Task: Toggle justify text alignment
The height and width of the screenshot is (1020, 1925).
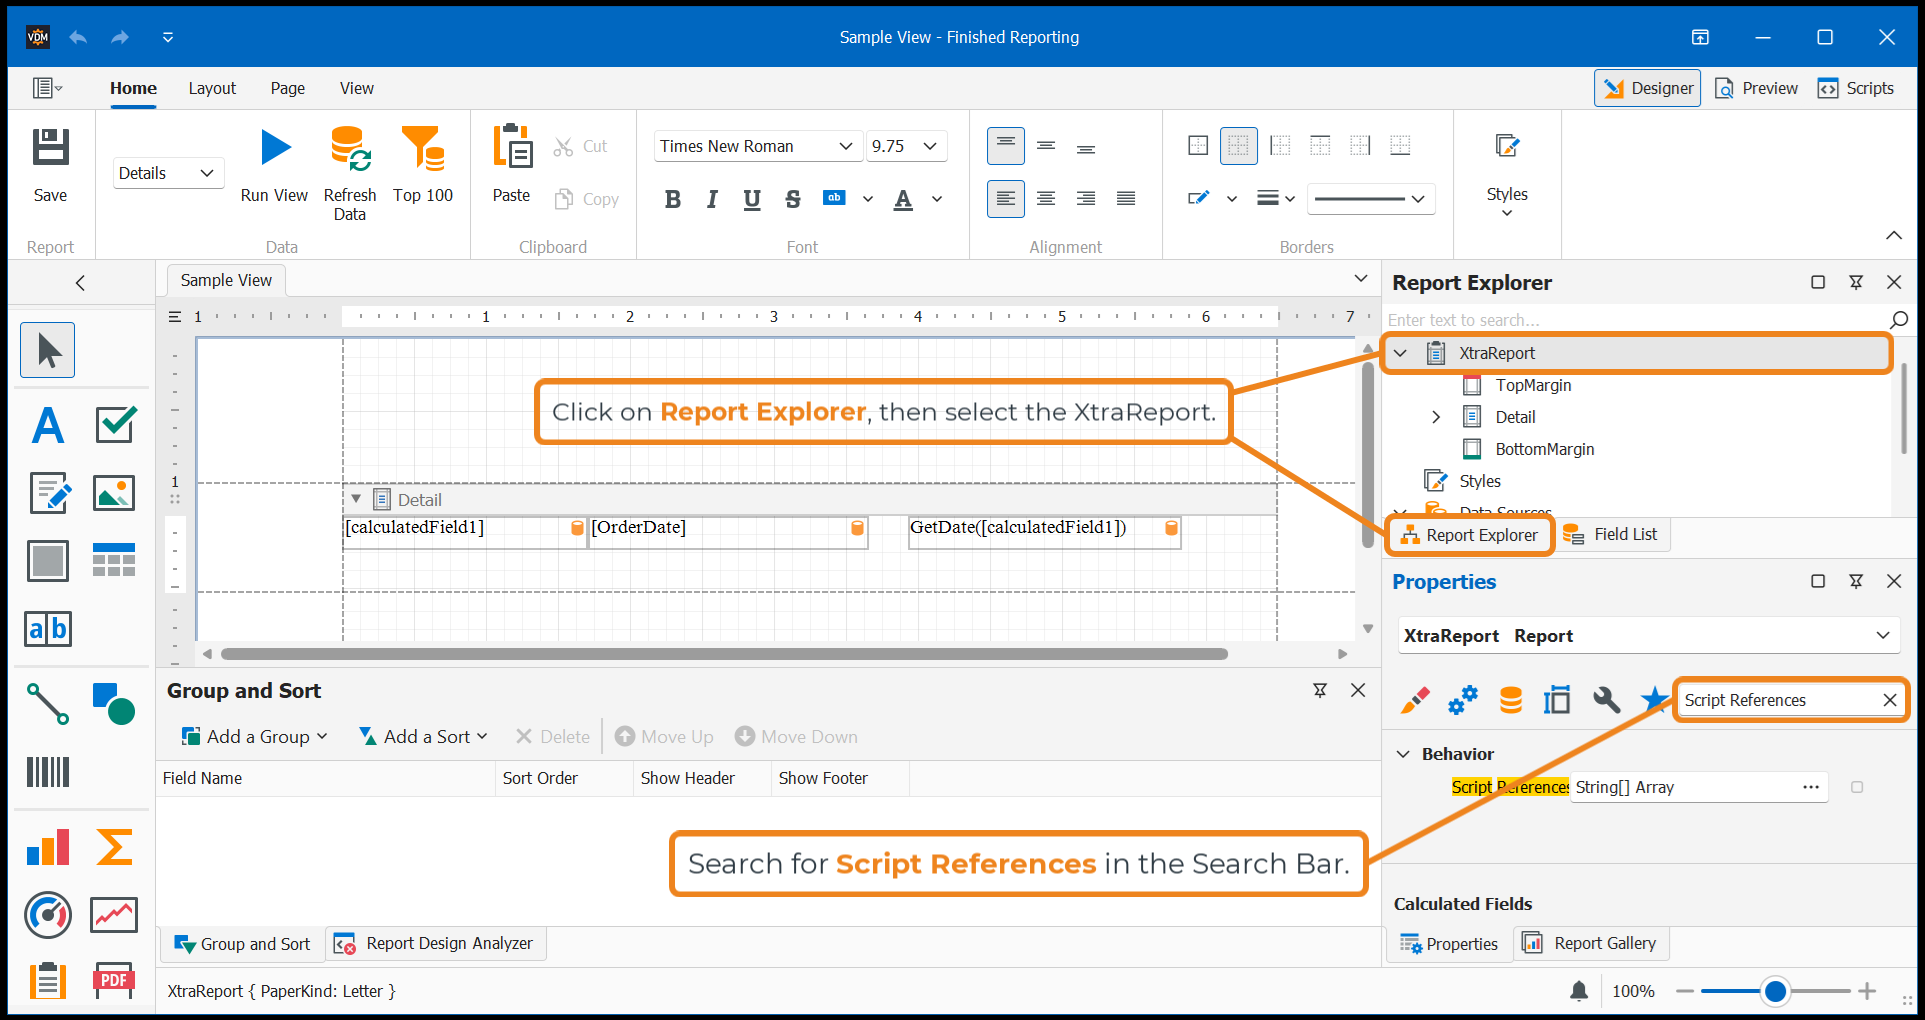Action: 1126,198
